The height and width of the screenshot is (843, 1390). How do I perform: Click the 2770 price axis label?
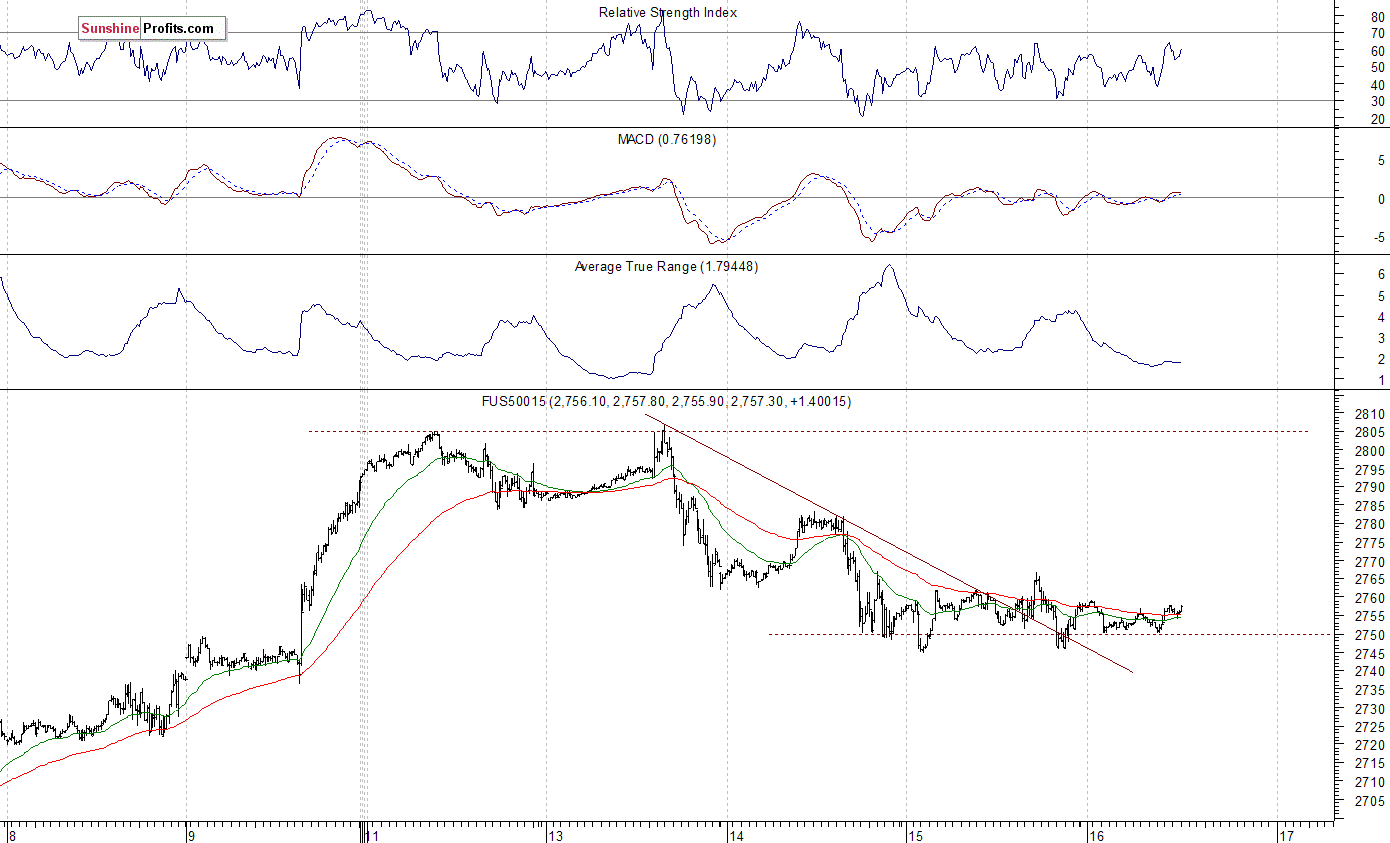1370,561
